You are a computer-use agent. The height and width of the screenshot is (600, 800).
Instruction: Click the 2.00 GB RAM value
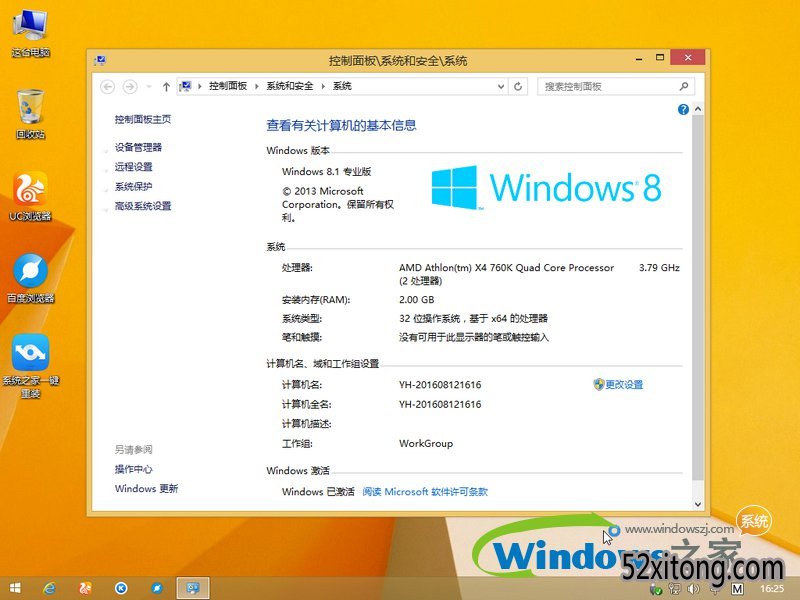417,299
